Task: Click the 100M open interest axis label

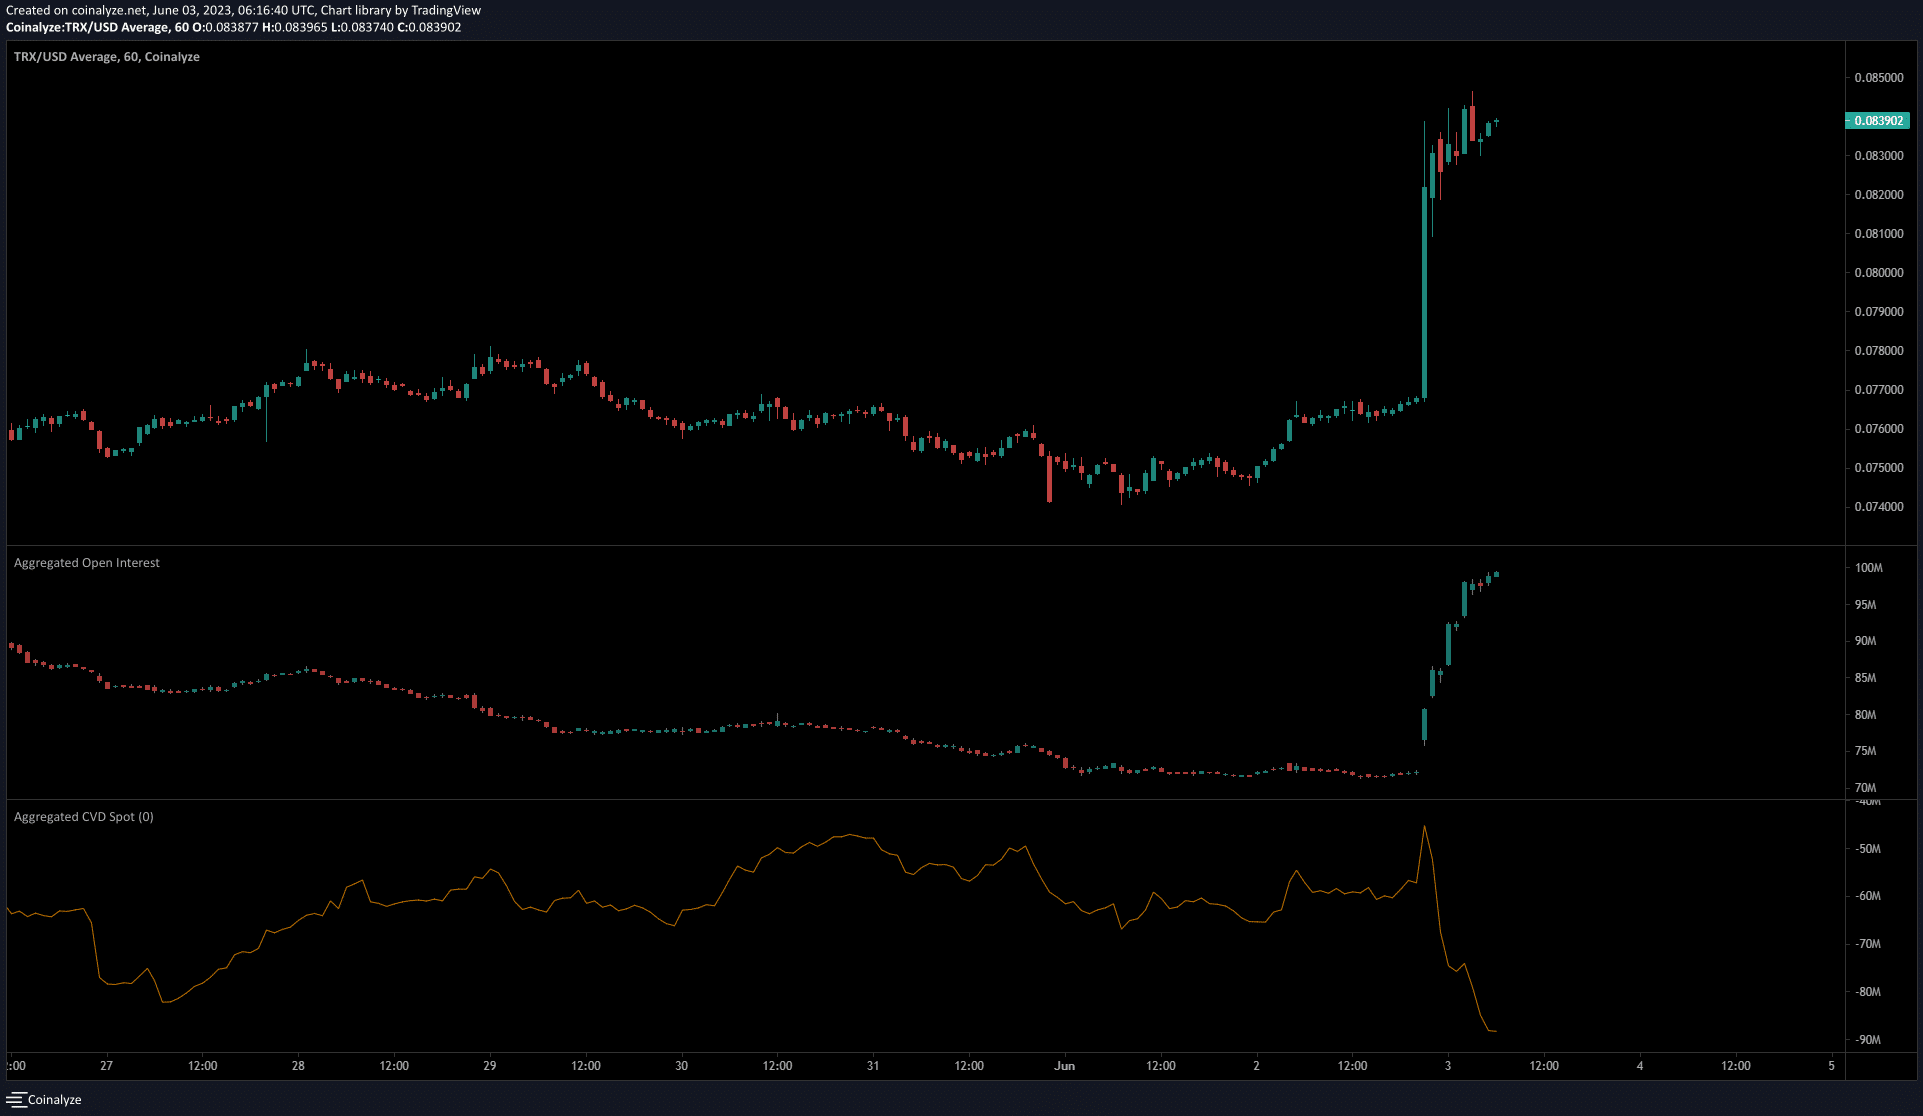Action: 1869,568
